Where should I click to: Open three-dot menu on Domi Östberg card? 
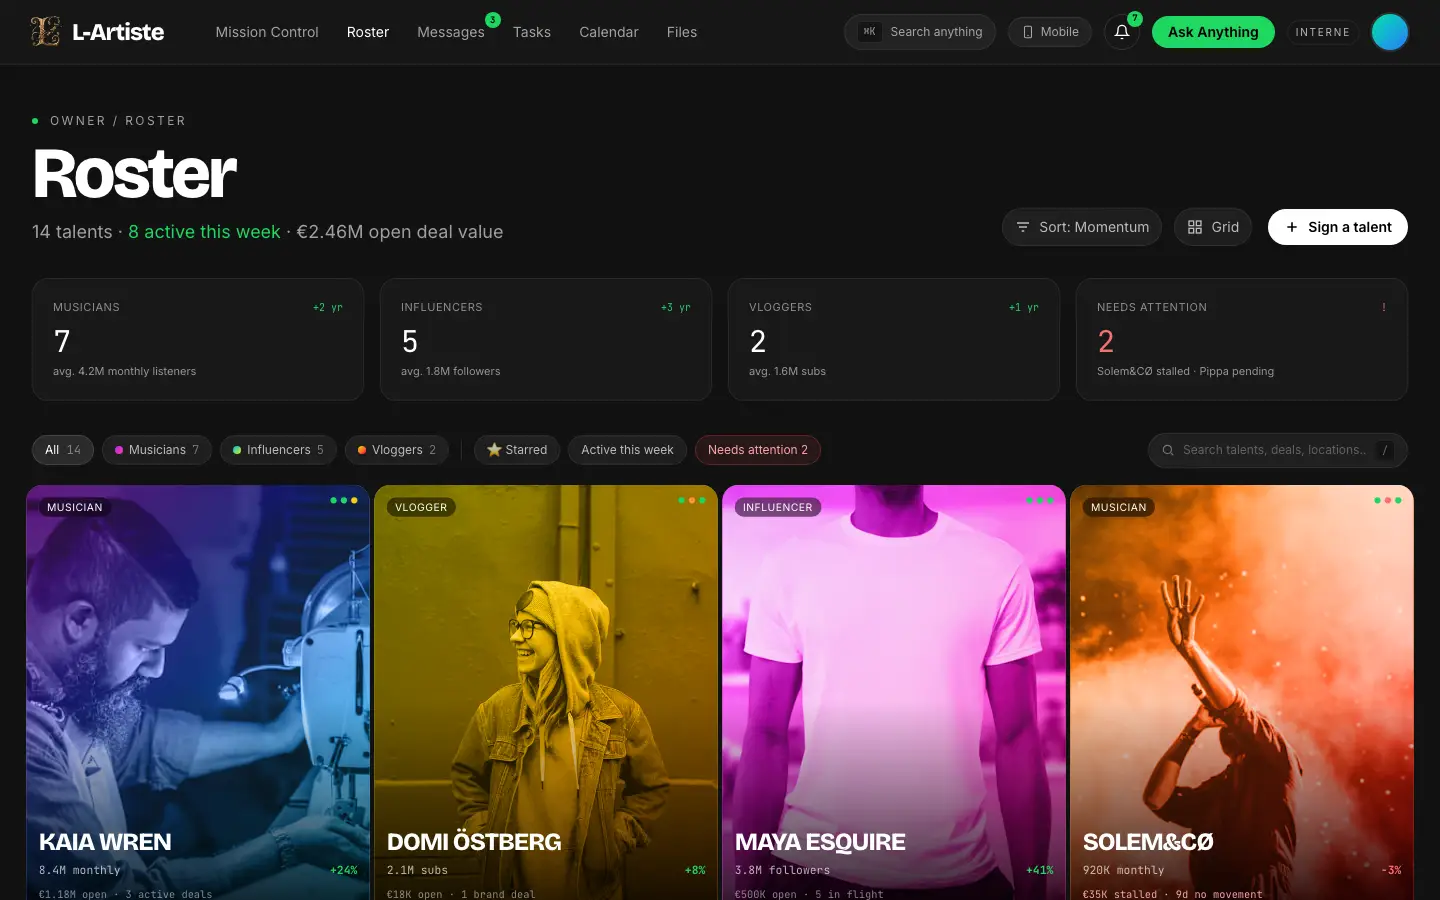692,500
